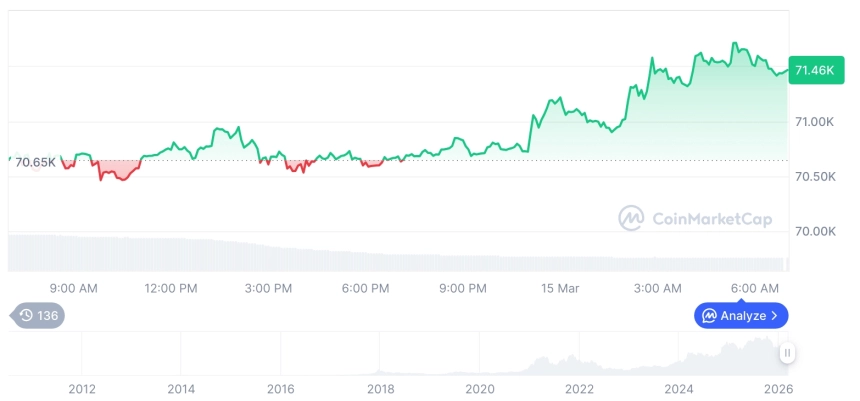The image size is (860, 401).
Task: Click the 15 Mar date axis label
Action: tap(560, 288)
